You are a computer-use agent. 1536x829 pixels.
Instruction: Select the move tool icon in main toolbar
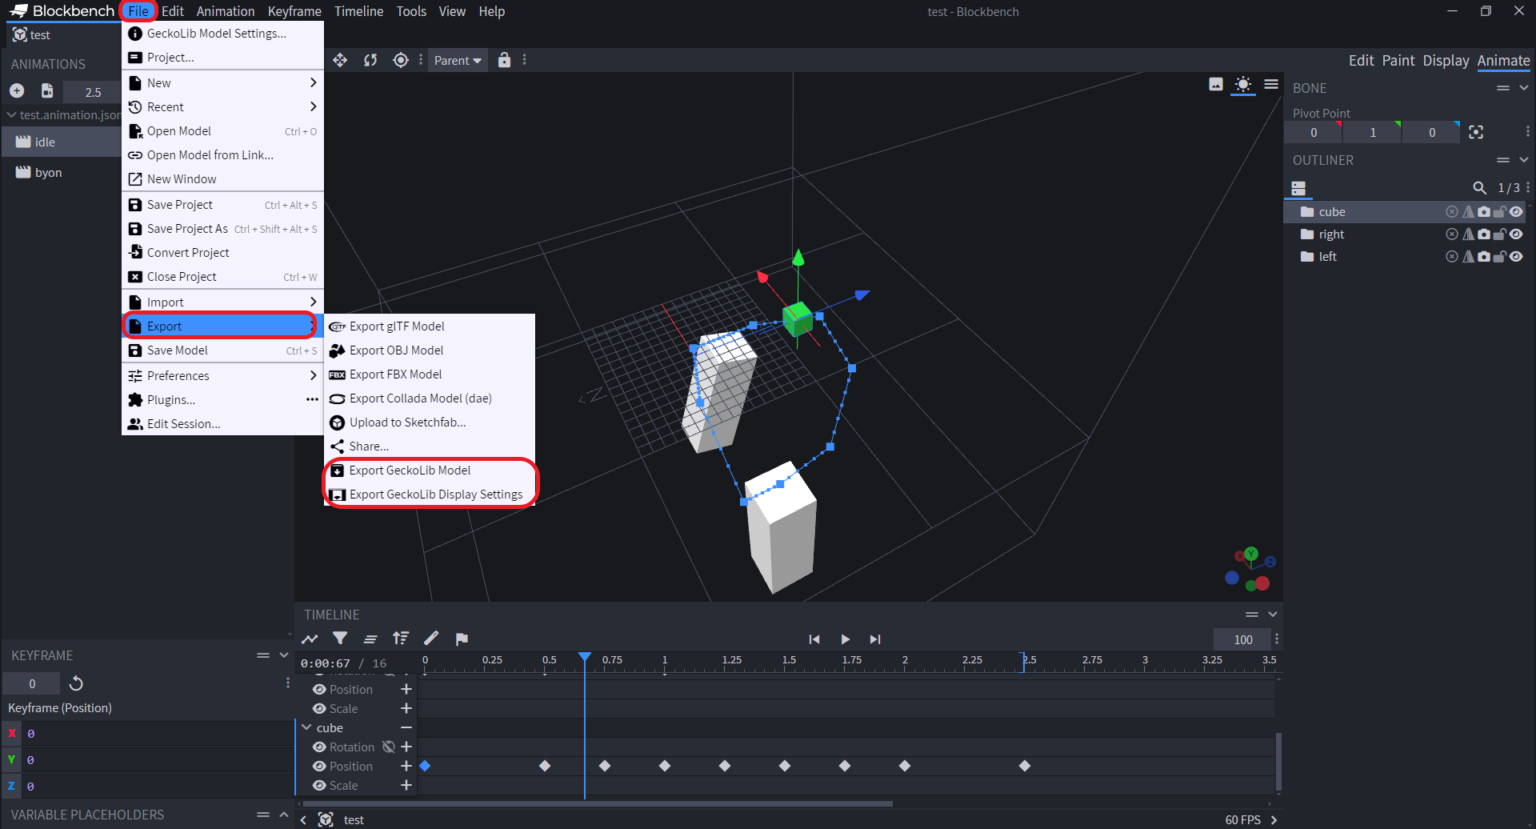340,60
